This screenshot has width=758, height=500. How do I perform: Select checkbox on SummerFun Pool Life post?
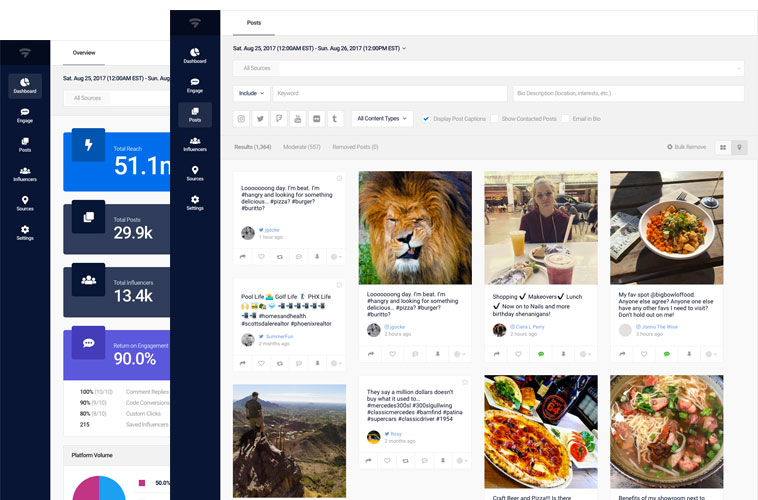(339, 285)
